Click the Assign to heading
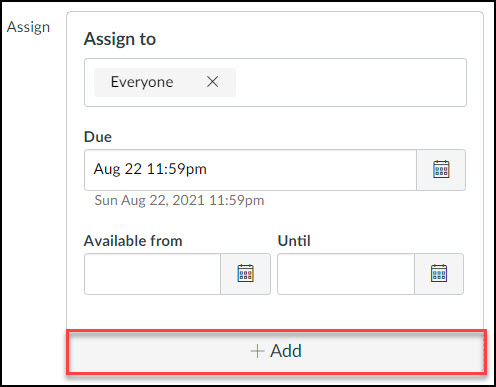 pos(120,39)
